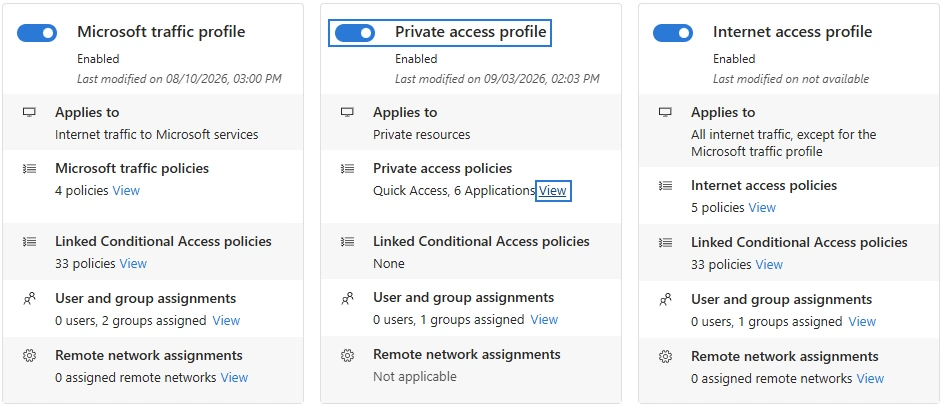Click 'None' under Linked Conditional Access policies
This screenshot has height=407, width=944.
point(389,264)
